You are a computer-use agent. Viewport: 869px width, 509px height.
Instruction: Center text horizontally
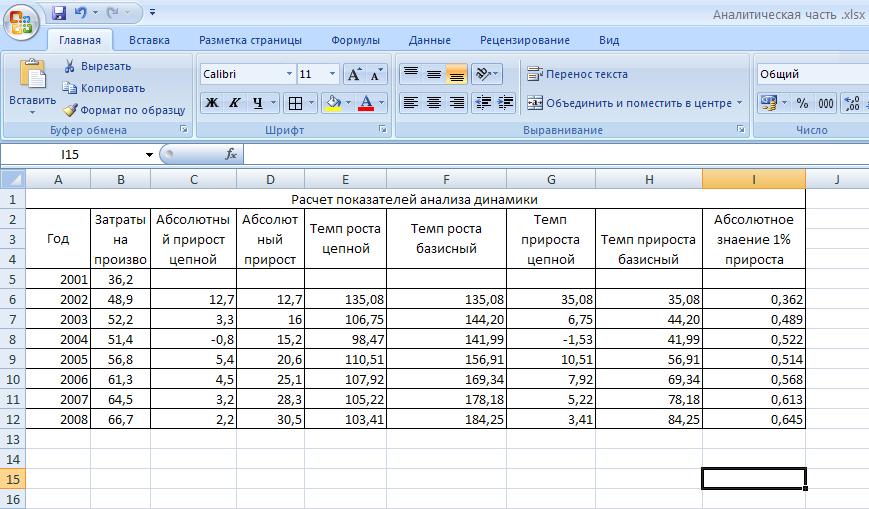[x=434, y=103]
